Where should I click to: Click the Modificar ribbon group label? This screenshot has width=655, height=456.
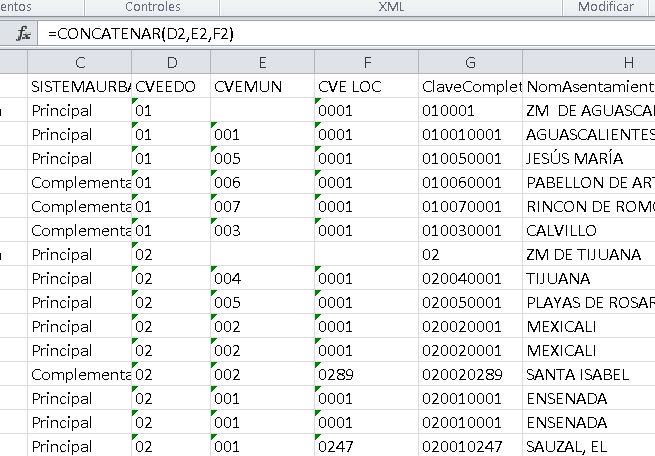(x=606, y=7)
